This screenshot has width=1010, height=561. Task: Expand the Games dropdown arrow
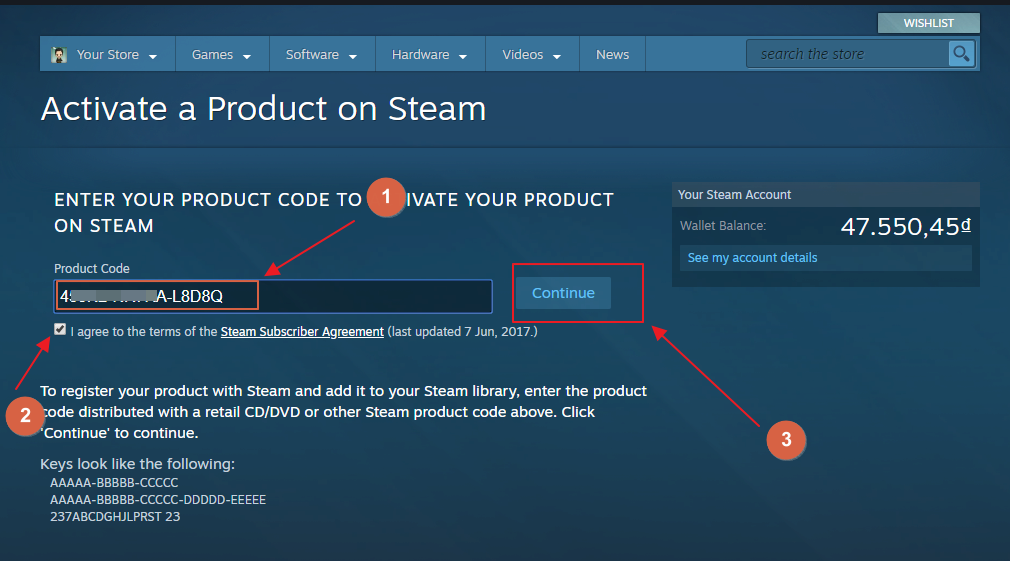coord(247,57)
